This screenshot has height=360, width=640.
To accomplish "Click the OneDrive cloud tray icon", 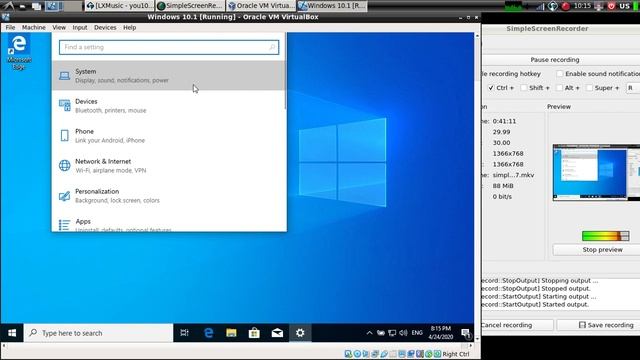I will click(x=381, y=333).
